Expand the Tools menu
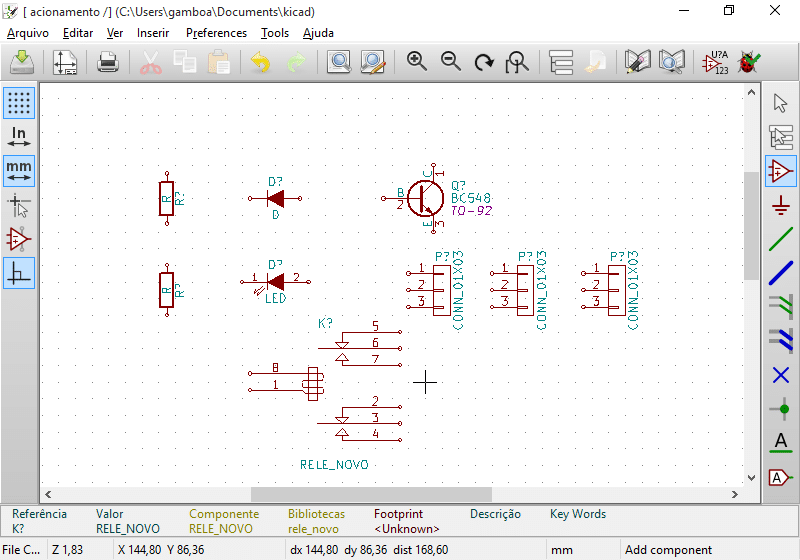The height and width of the screenshot is (560, 800). [274, 32]
